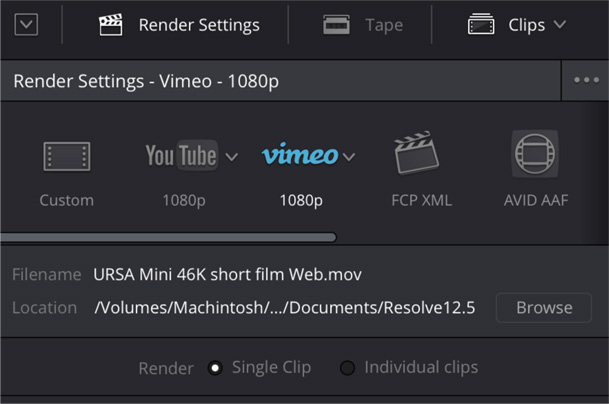
Task: Open the three-dot options menu
Action: [x=586, y=81]
